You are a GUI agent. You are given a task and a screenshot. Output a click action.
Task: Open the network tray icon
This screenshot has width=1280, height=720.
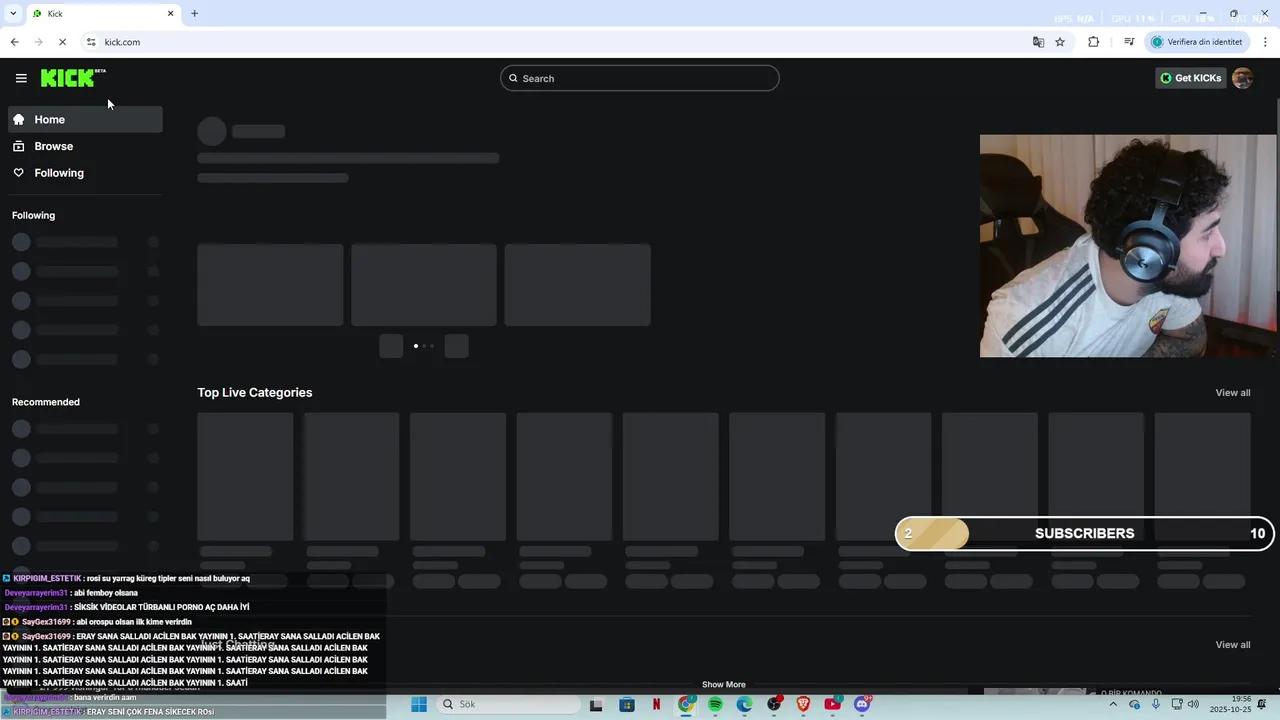(x=1176, y=704)
